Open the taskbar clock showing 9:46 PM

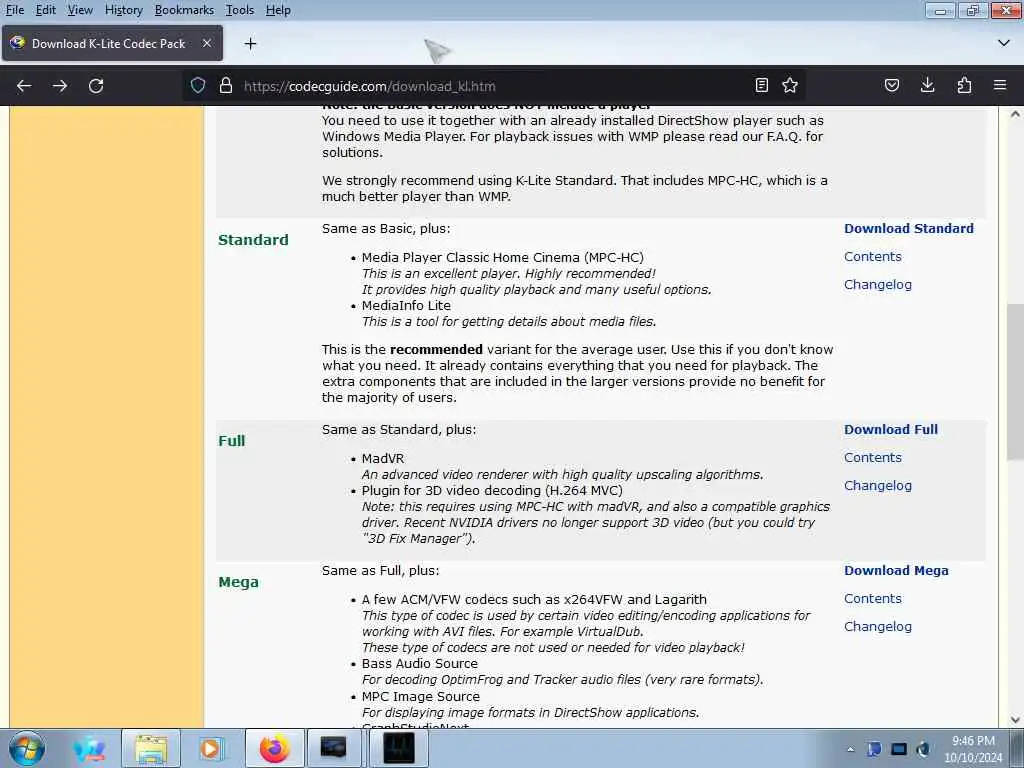point(973,749)
